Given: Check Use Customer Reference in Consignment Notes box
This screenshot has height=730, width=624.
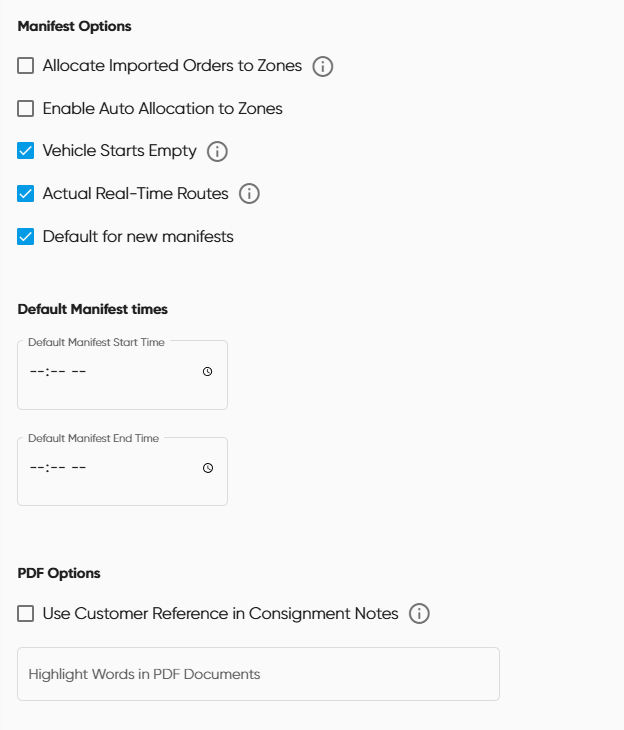Looking at the screenshot, I should point(26,613).
